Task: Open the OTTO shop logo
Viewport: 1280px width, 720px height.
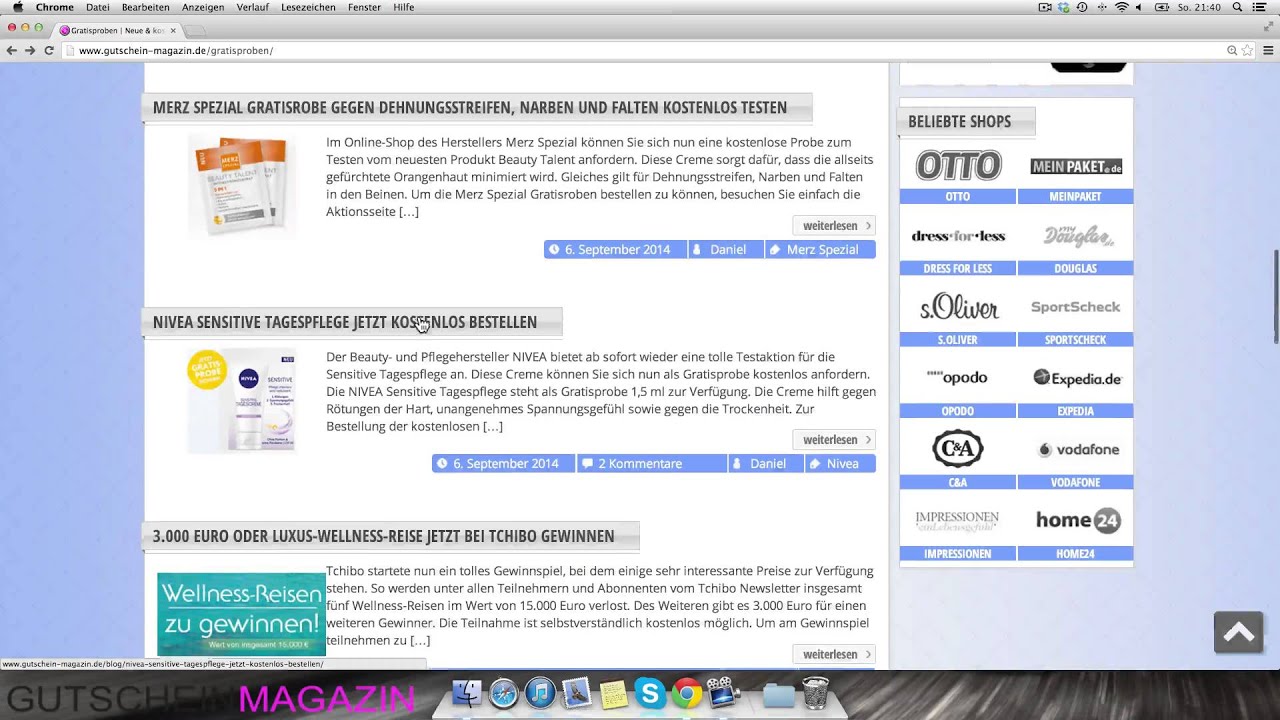Action: (958, 166)
